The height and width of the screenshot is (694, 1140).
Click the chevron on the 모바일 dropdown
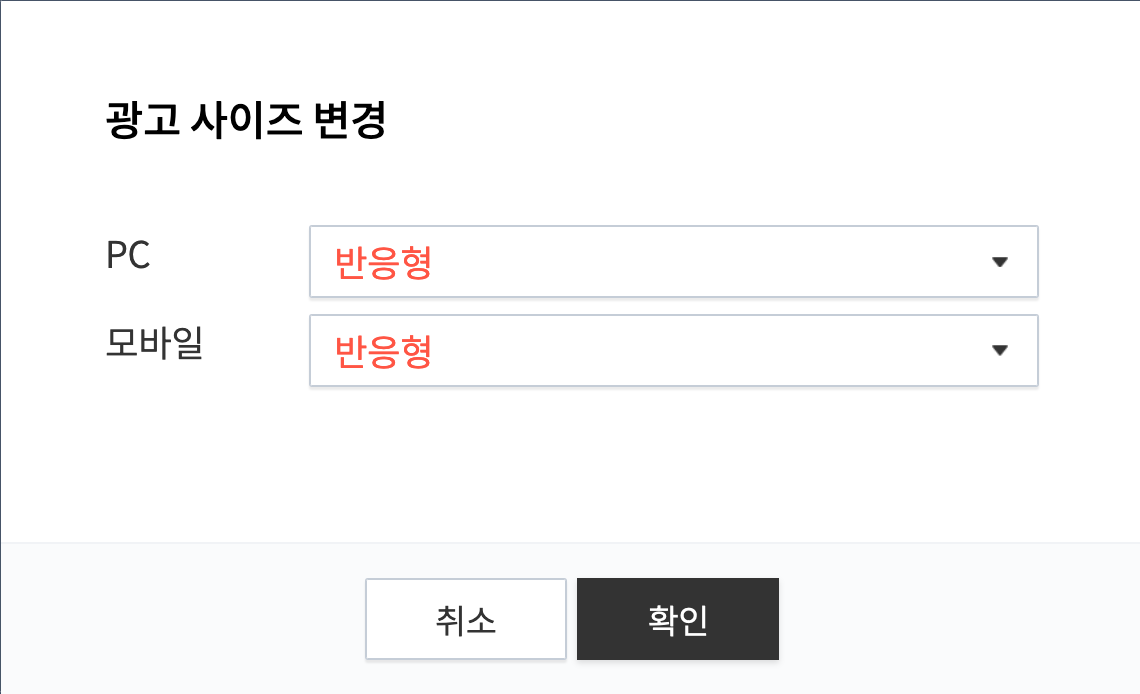click(x=998, y=350)
